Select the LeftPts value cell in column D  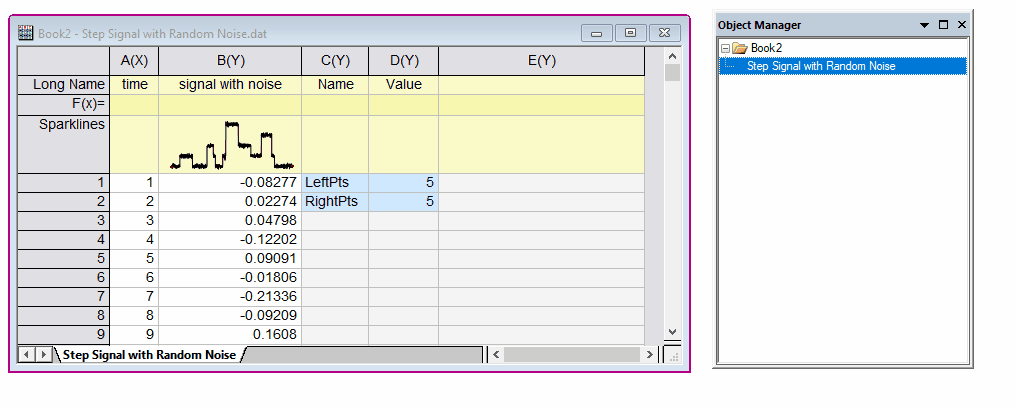(x=403, y=183)
